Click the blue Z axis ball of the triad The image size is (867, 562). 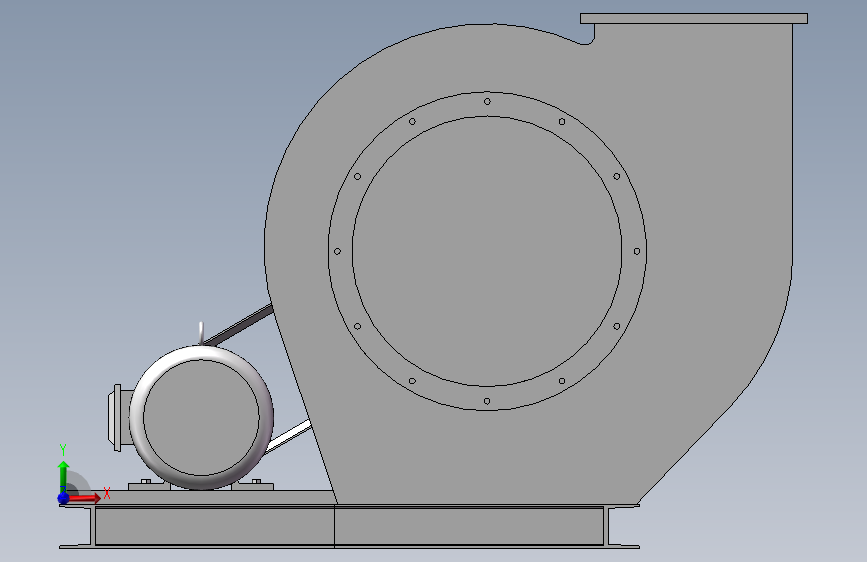(x=64, y=498)
